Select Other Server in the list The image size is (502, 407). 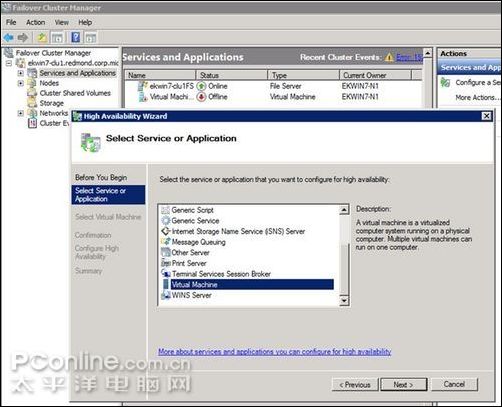pyautogui.click(x=190, y=253)
